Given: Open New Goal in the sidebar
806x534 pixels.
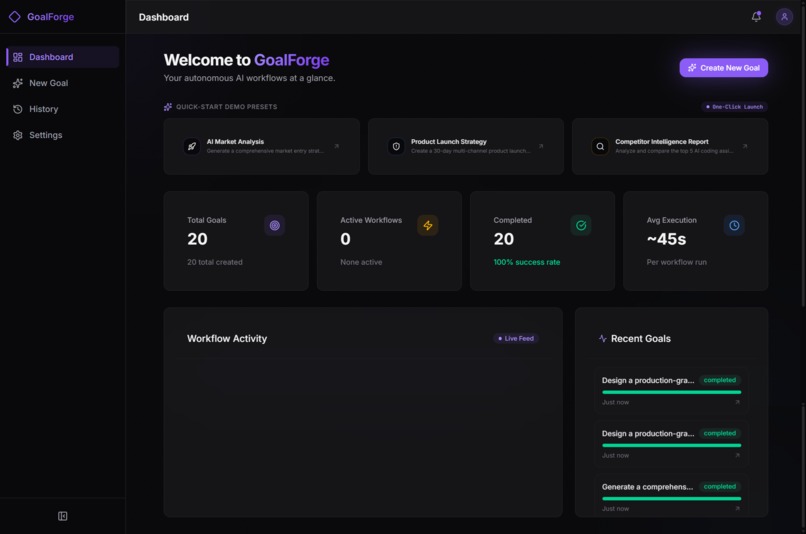Looking at the screenshot, I should (63, 83).
